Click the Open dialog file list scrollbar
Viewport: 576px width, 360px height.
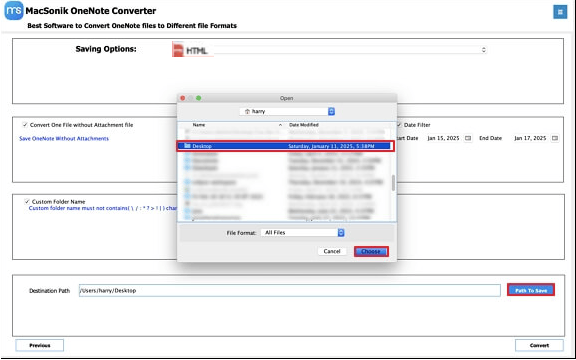pos(393,183)
